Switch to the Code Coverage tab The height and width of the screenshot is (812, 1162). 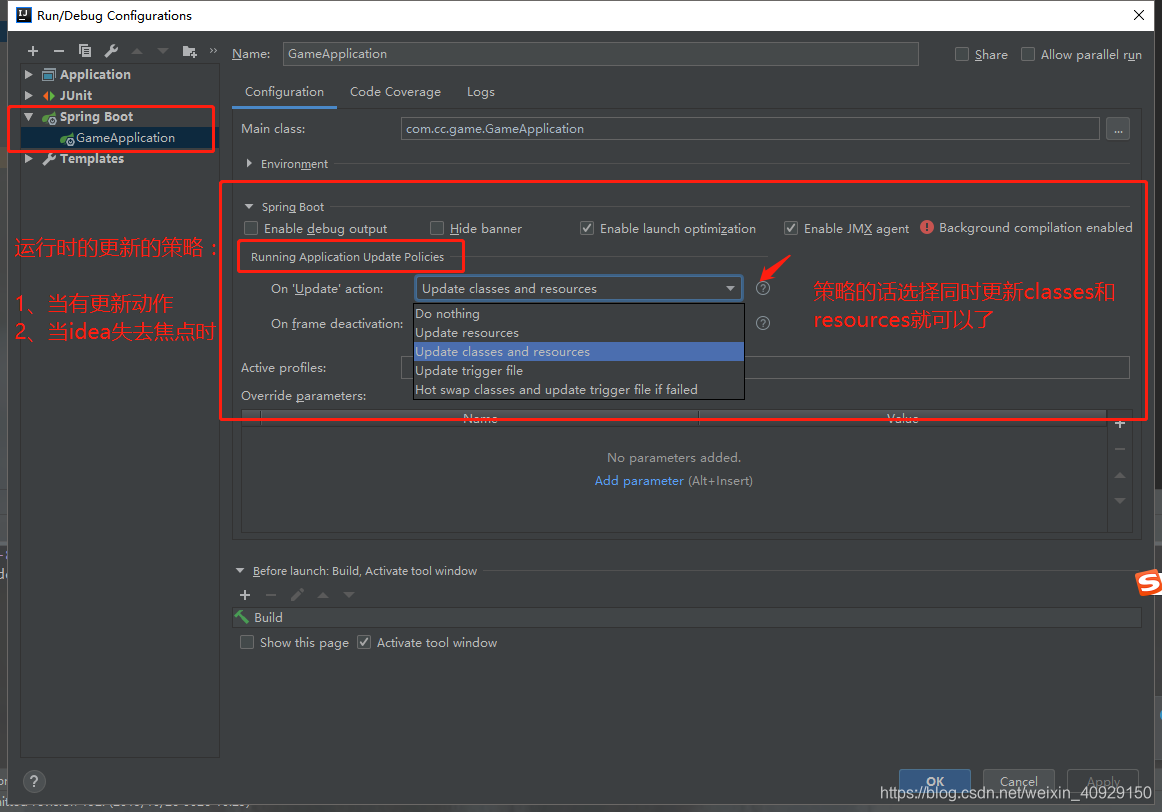tap(395, 91)
